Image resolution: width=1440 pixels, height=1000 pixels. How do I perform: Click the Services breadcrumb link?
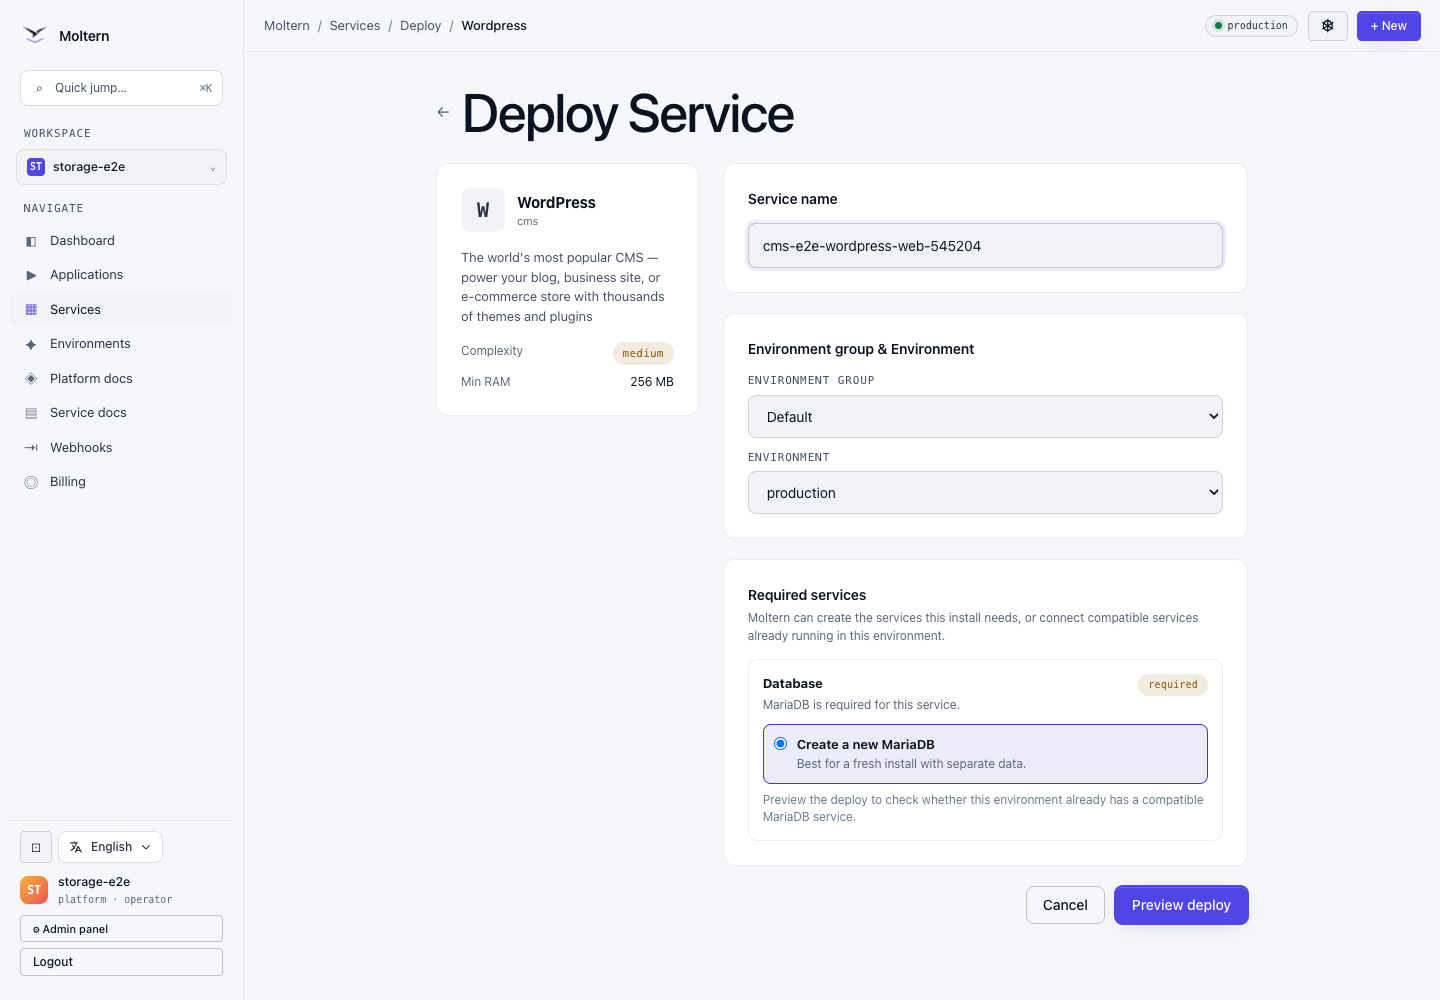(355, 26)
